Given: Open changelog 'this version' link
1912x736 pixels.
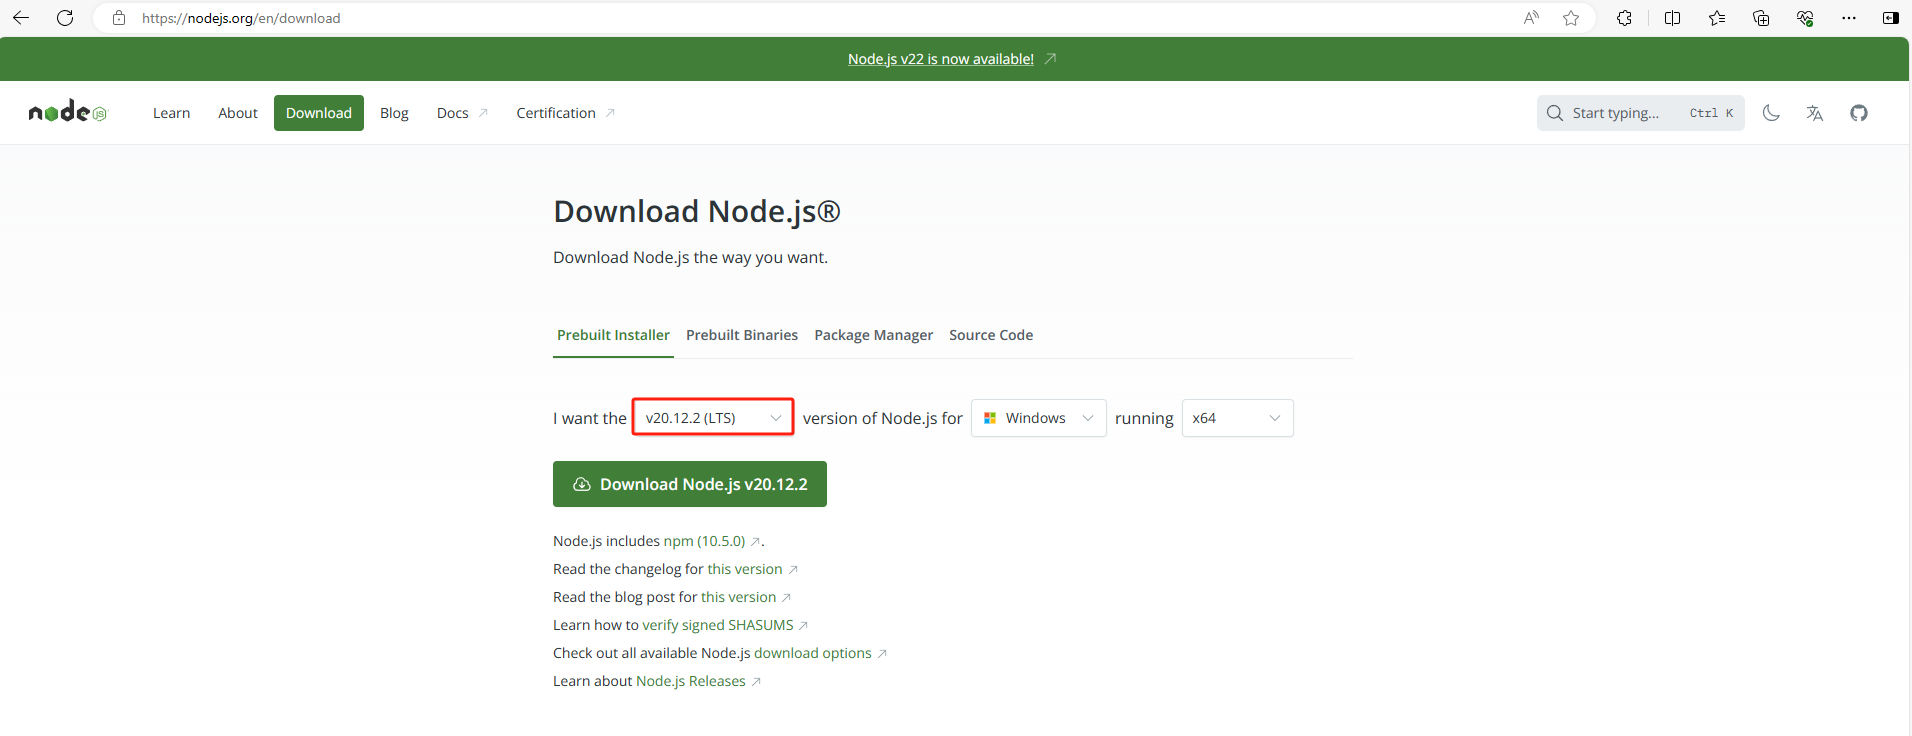Looking at the screenshot, I should (x=745, y=569).
